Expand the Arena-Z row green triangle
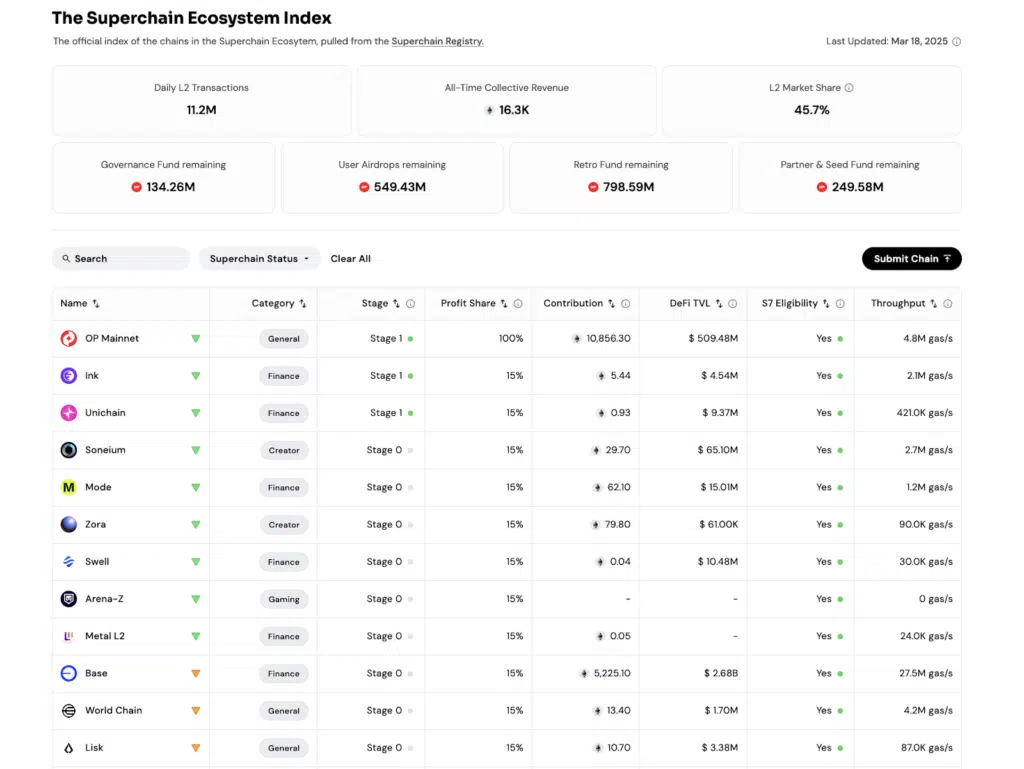The image size is (1024, 769). pyautogui.click(x=195, y=599)
